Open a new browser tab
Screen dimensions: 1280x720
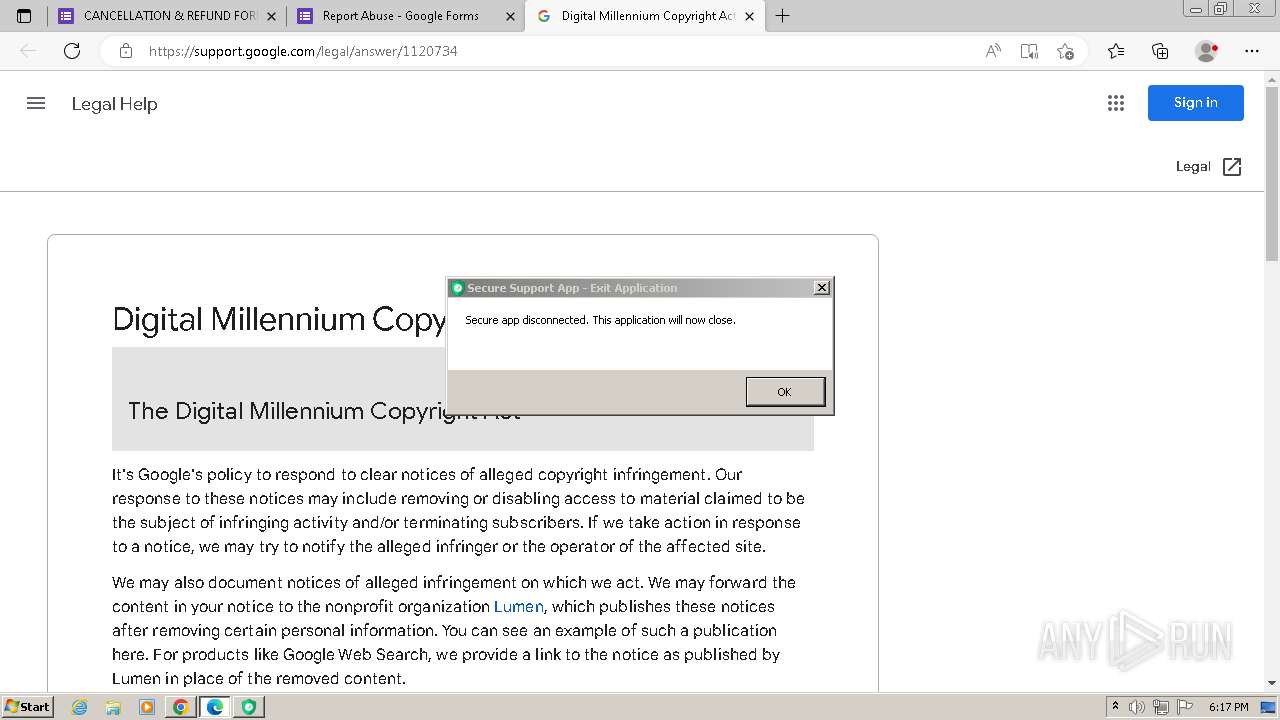(783, 16)
